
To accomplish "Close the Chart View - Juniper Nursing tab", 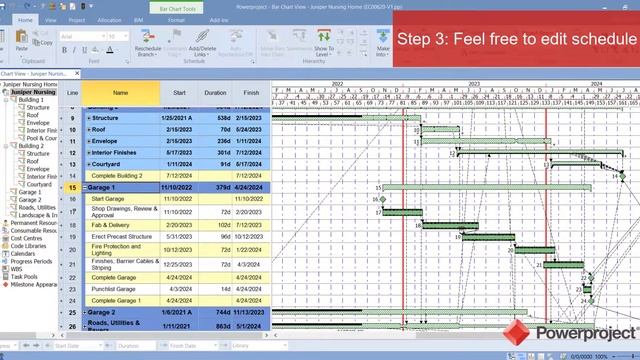I will 77,73.
